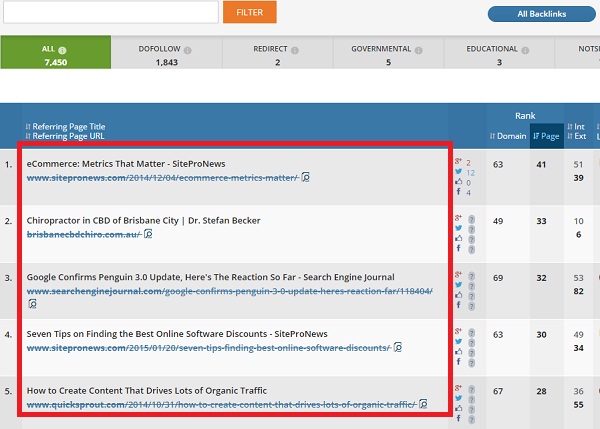The width and height of the screenshot is (600, 429).
Task: Click the magnifier icon beside brisbanecbdchiro.com.au
Action: click(x=148, y=234)
